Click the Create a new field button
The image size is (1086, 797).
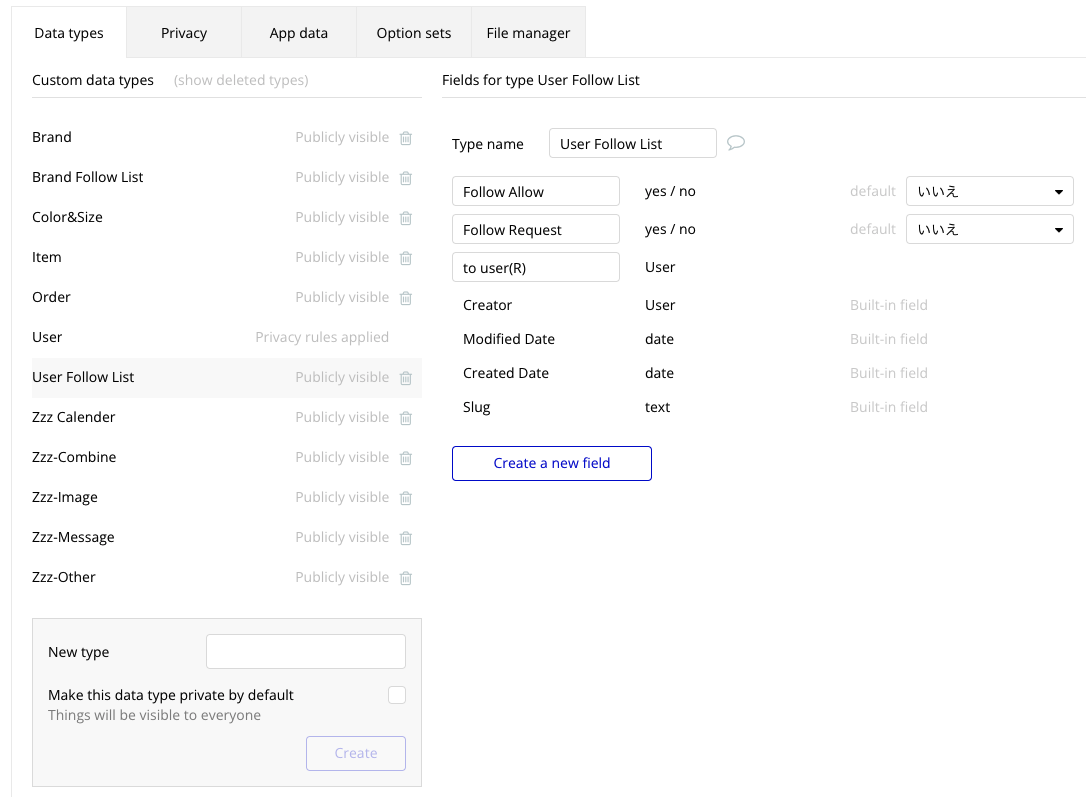click(552, 463)
